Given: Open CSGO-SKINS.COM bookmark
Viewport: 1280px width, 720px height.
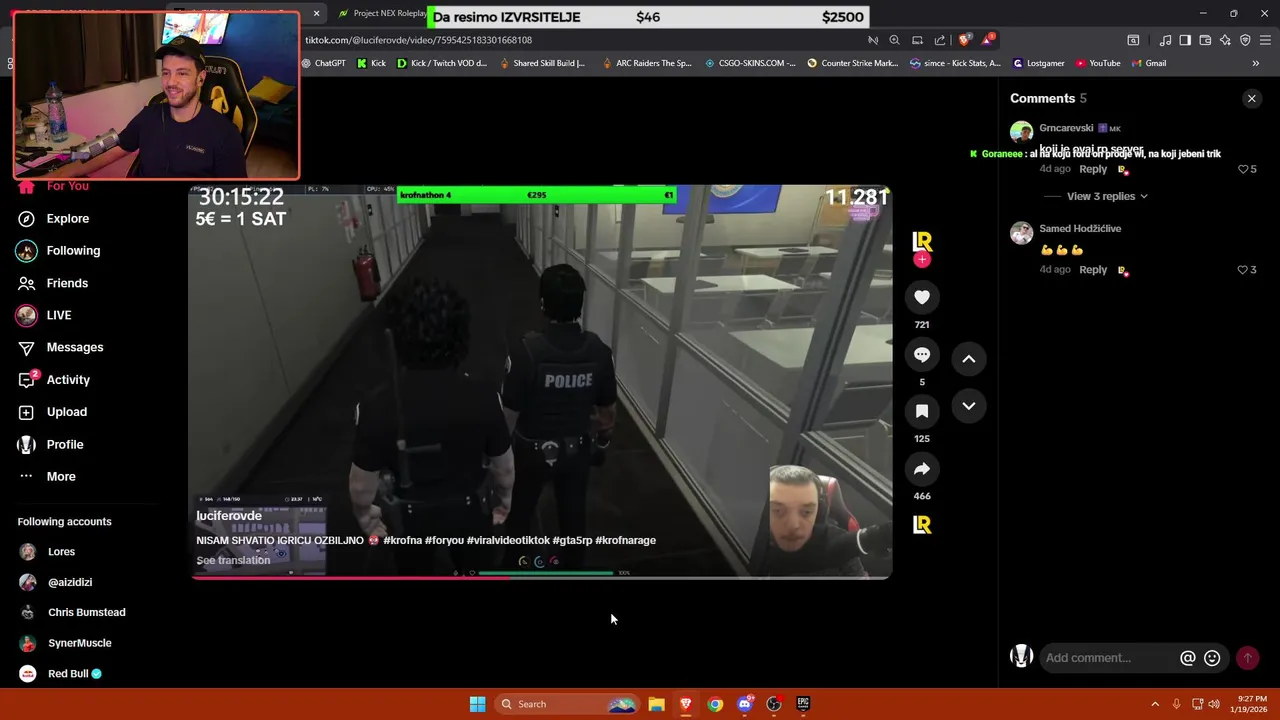Looking at the screenshot, I should coord(750,63).
